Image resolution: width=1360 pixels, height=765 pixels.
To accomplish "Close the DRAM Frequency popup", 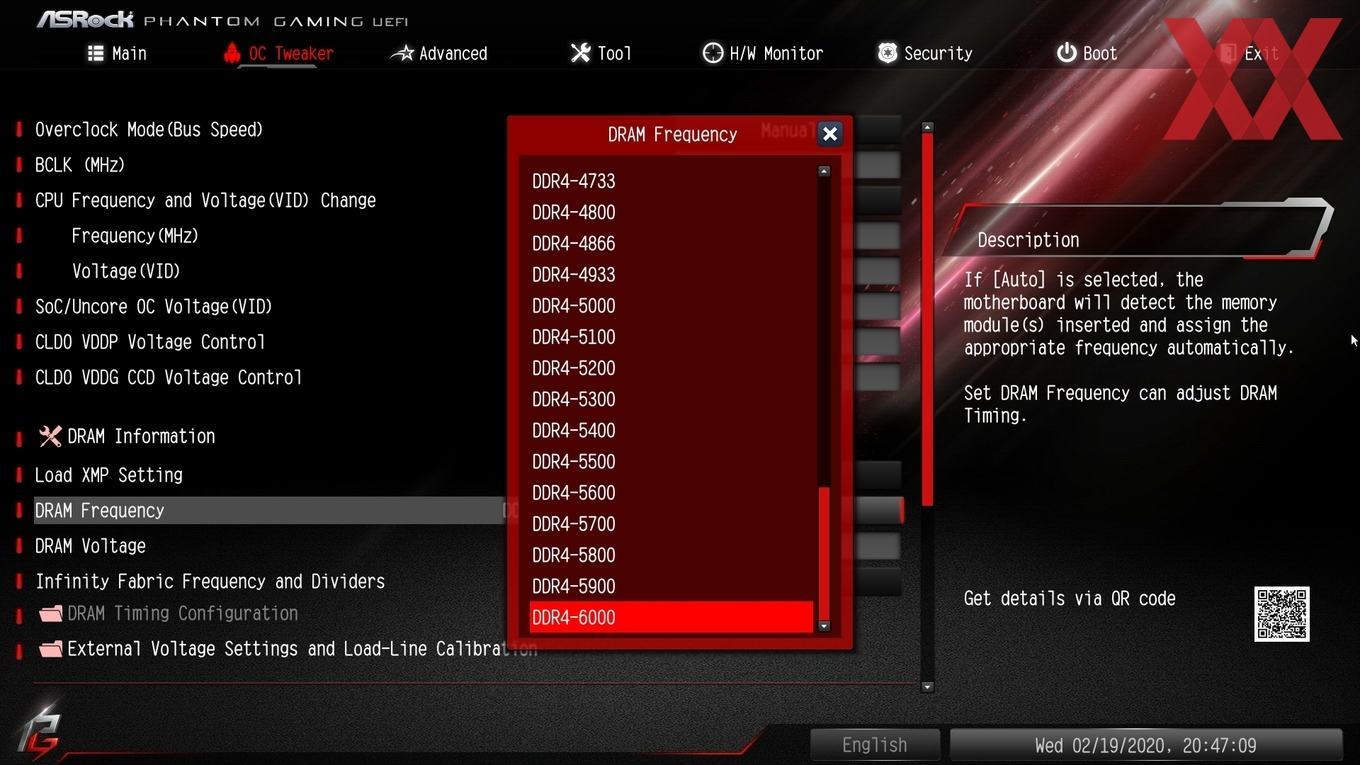I will click(x=830, y=134).
